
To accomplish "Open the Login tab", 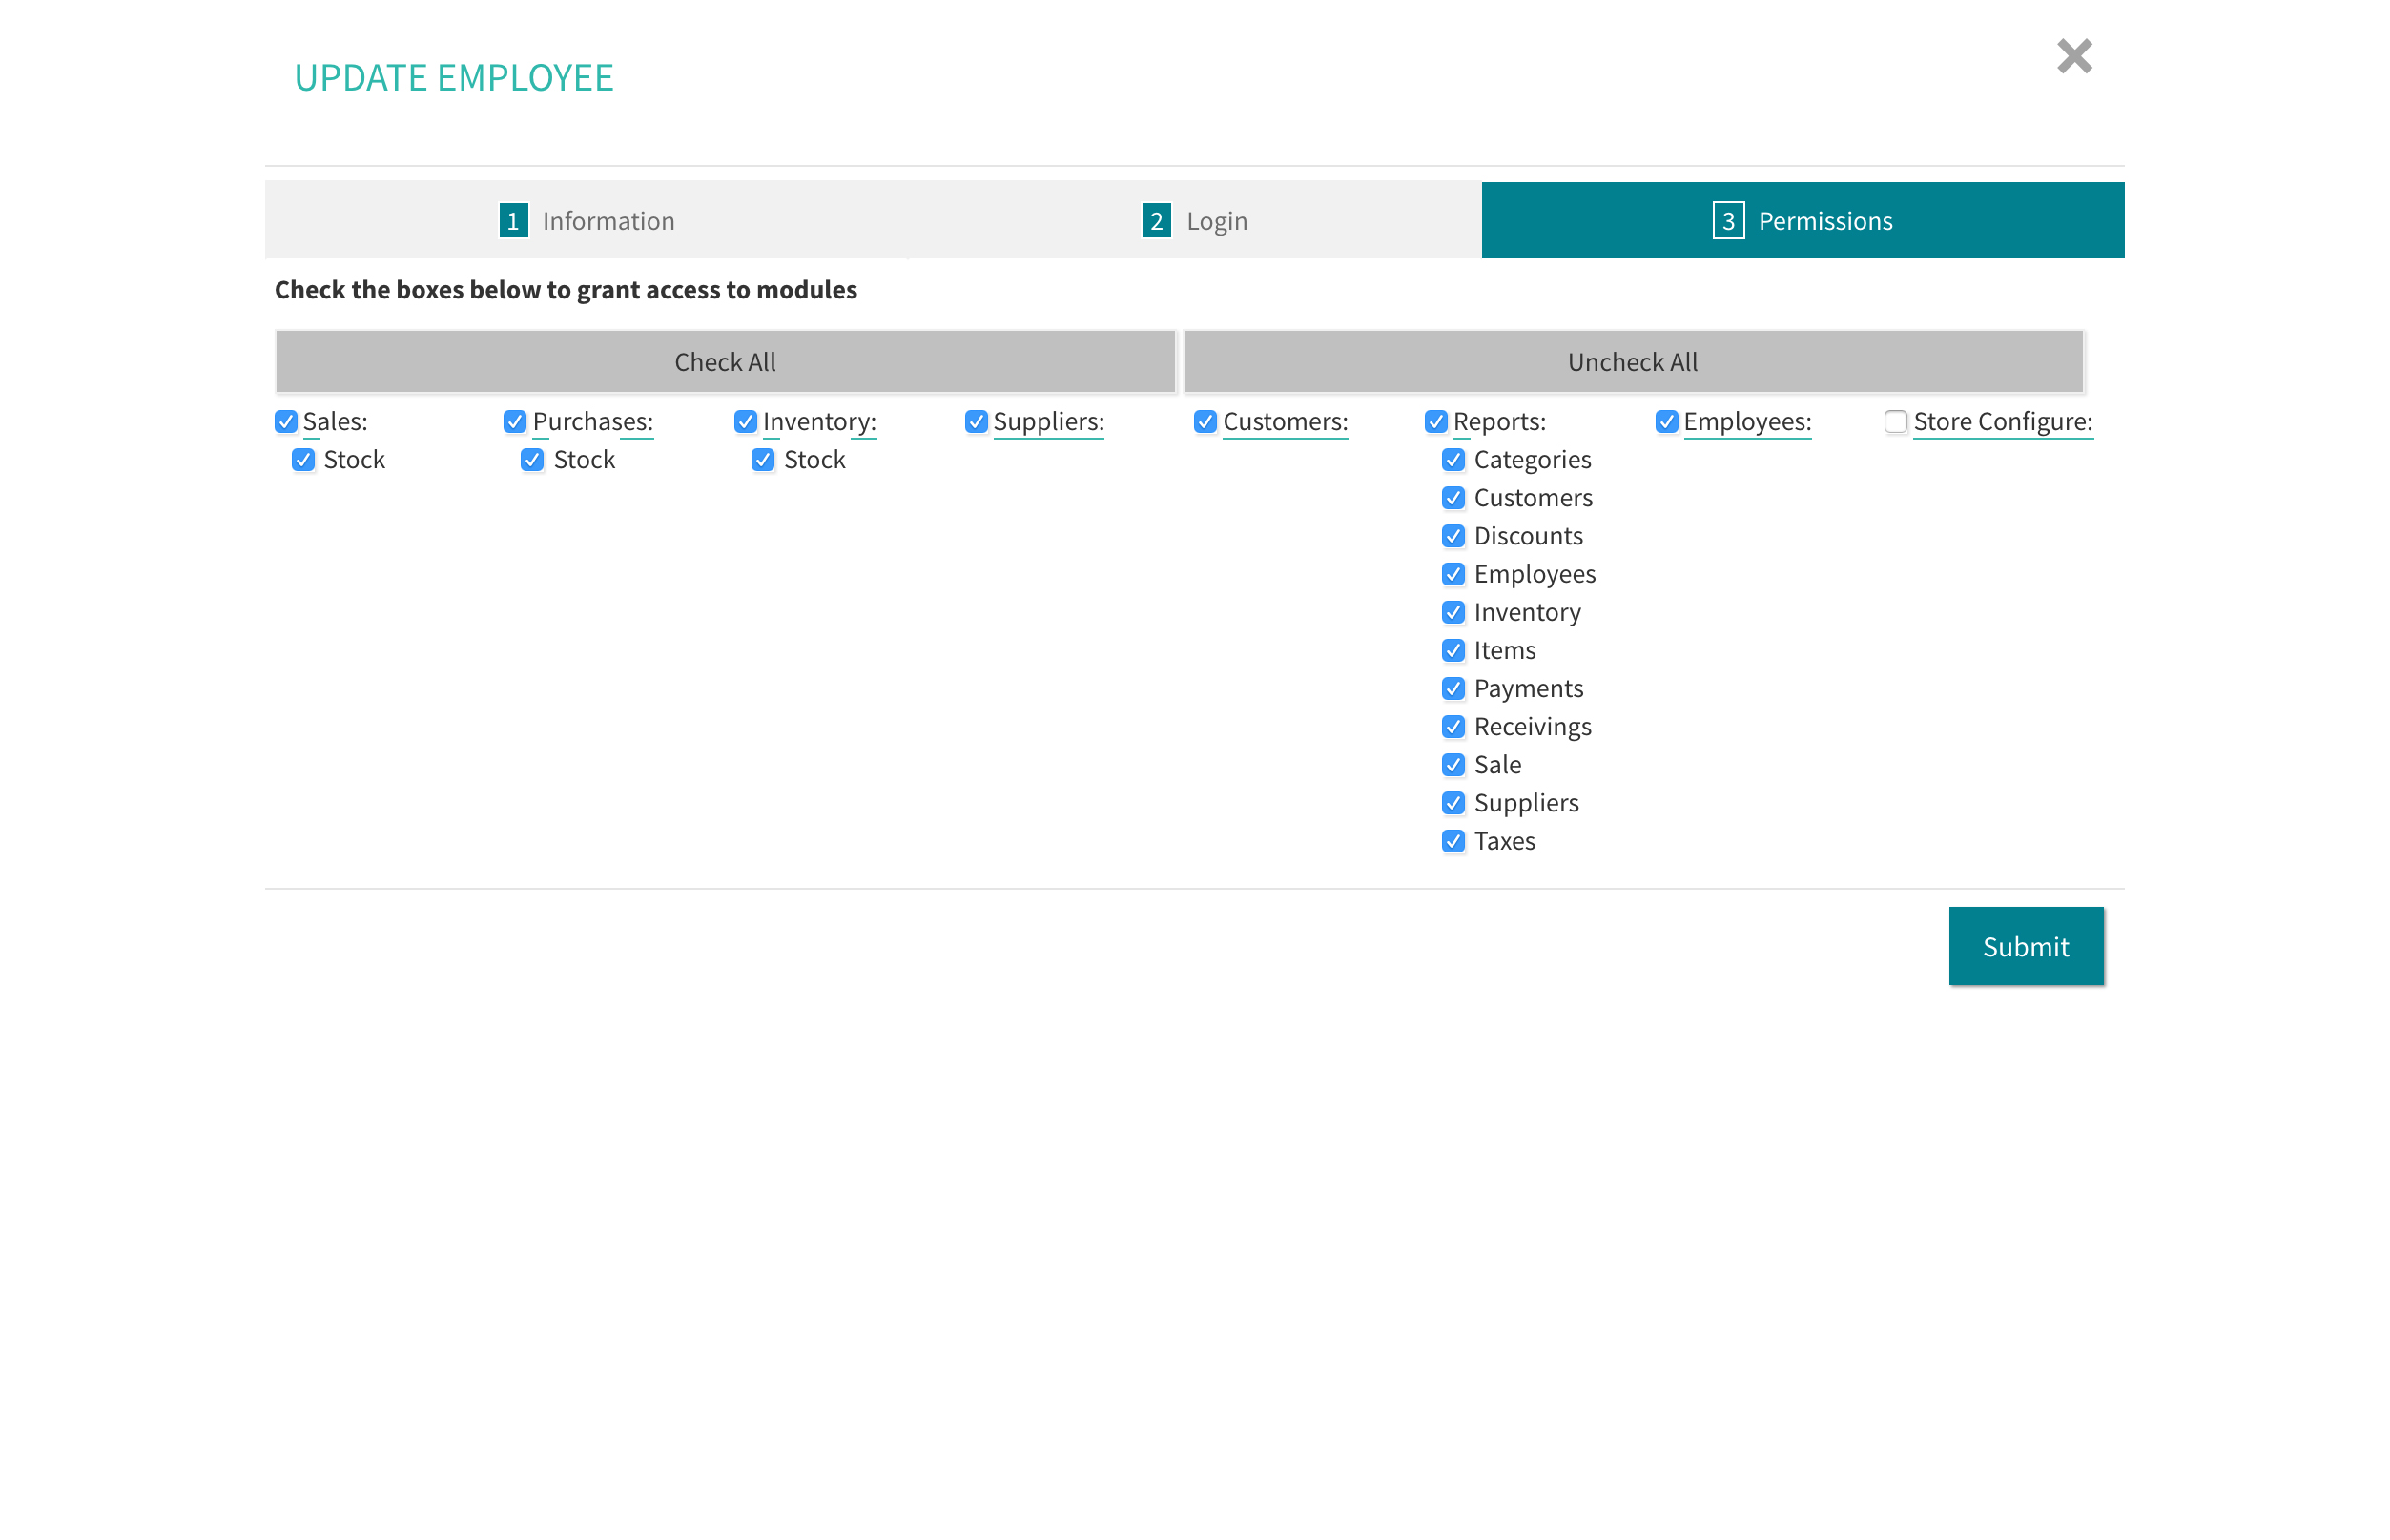I will click(1195, 220).
